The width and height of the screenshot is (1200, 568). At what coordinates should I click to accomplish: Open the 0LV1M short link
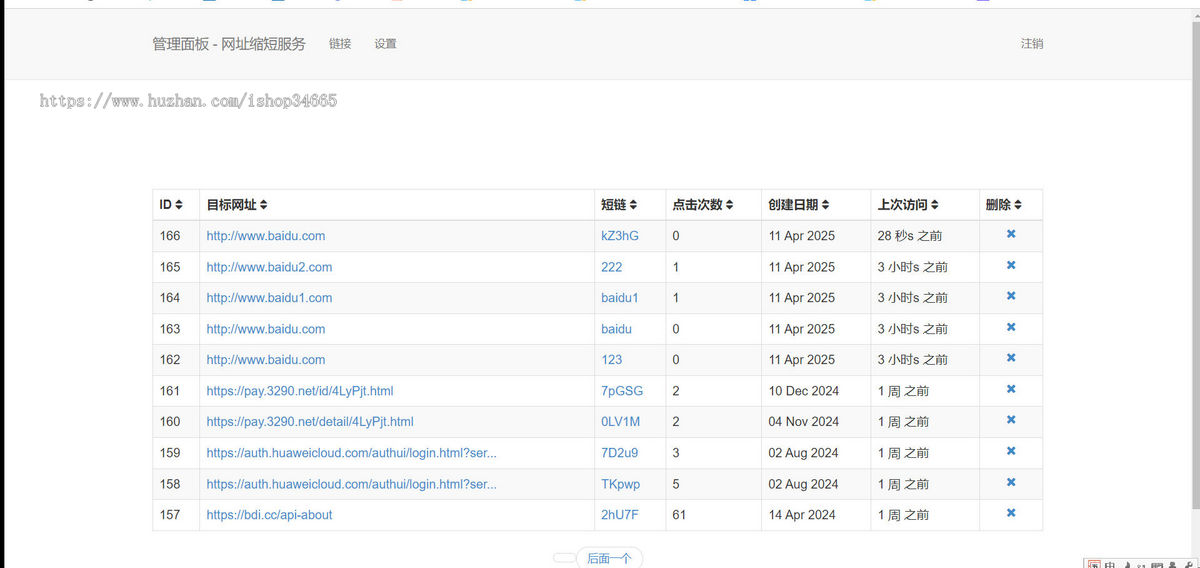pyautogui.click(x=621, y=422)
